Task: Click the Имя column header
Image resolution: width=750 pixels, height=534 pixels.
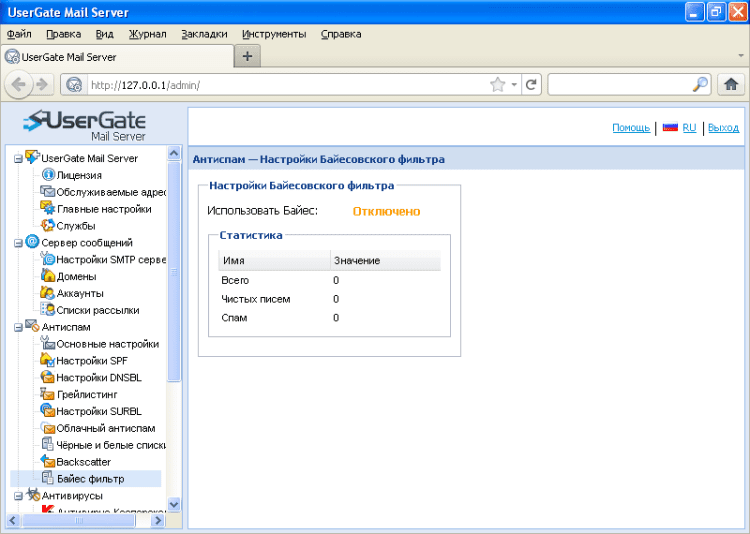Action: pyautogui.click(x=274, y=260)
